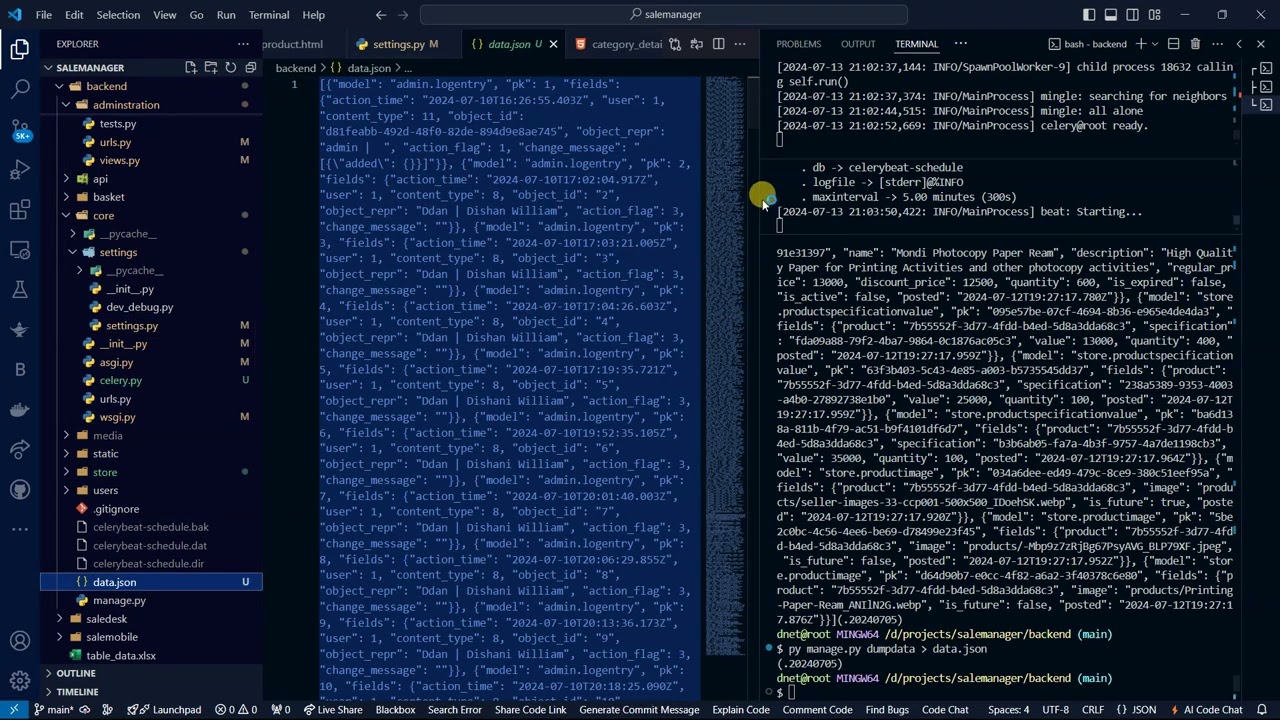1280x720 pixels.
Task: Click the main branch status bar item
Action: pyautogui.click(x=54, y=710)
